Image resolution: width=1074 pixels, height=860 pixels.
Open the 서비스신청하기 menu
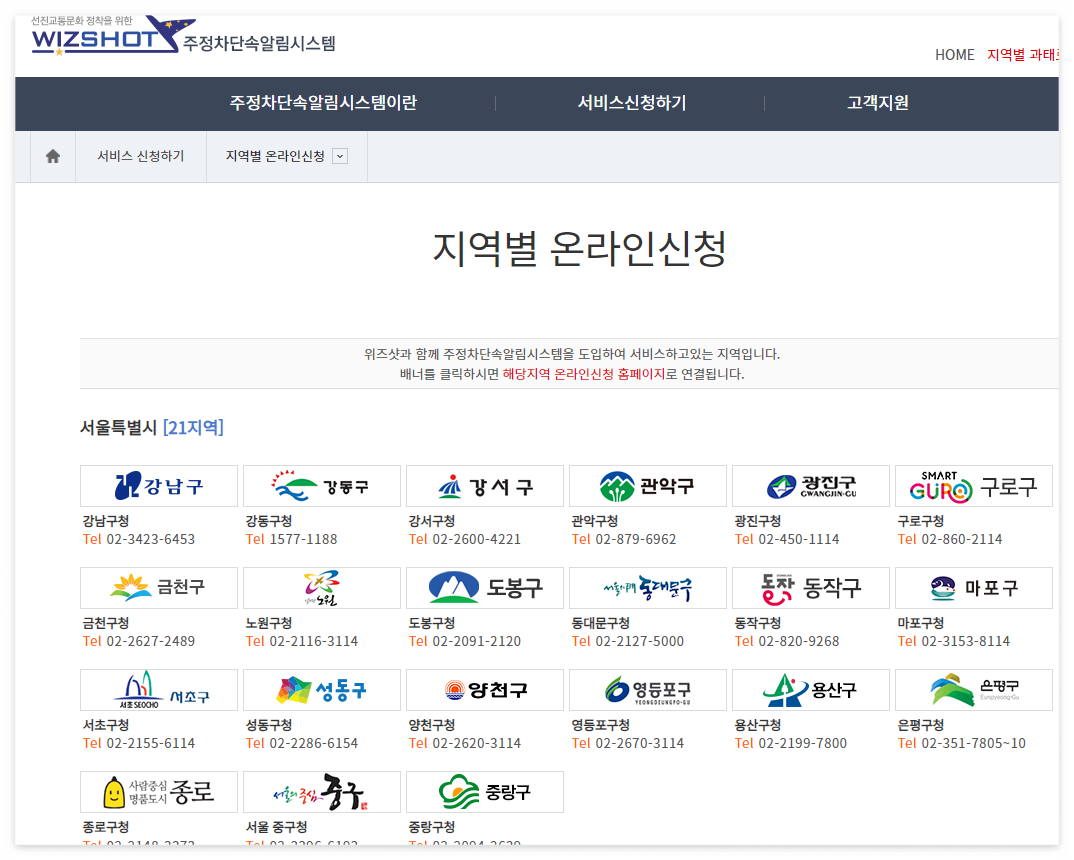632,103
